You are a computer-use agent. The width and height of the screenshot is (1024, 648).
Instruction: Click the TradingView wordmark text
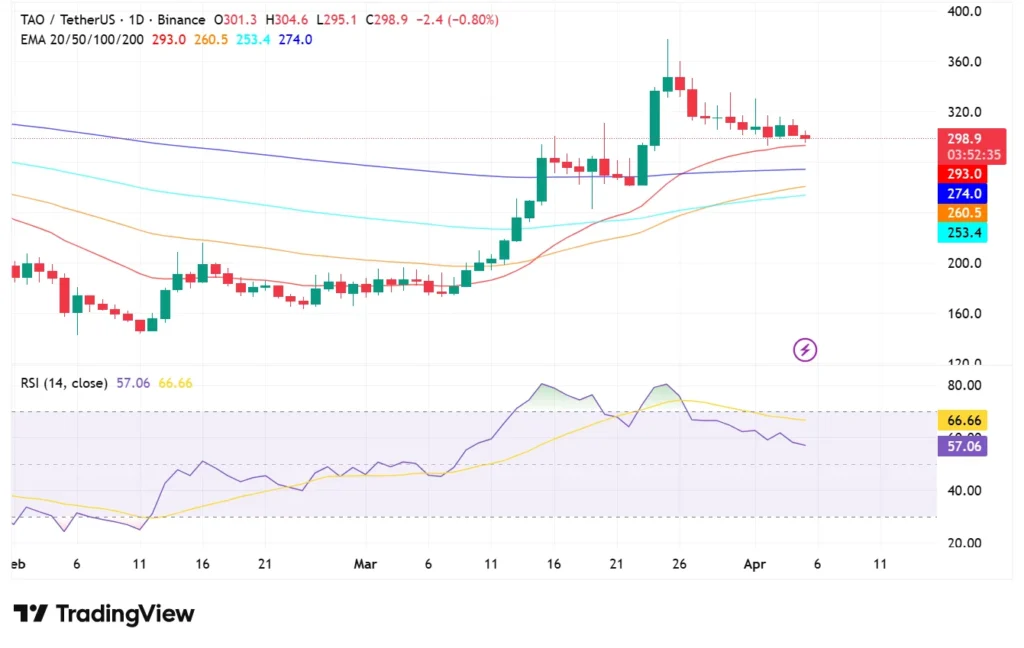(125, 614)
